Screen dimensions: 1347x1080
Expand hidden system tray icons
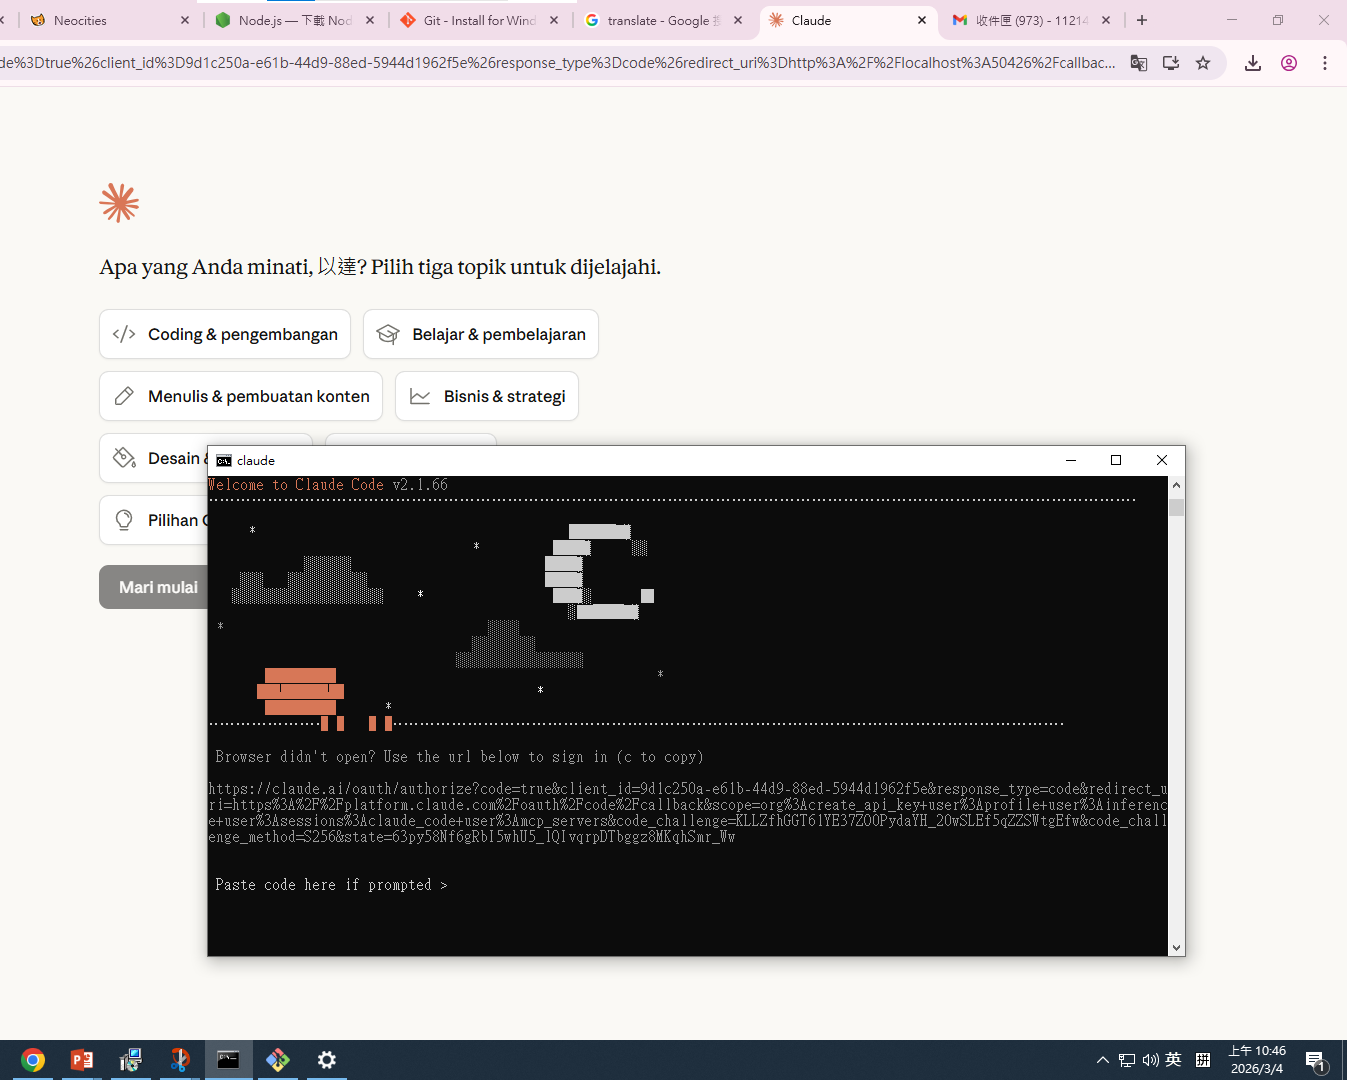coord(1102,1060)
